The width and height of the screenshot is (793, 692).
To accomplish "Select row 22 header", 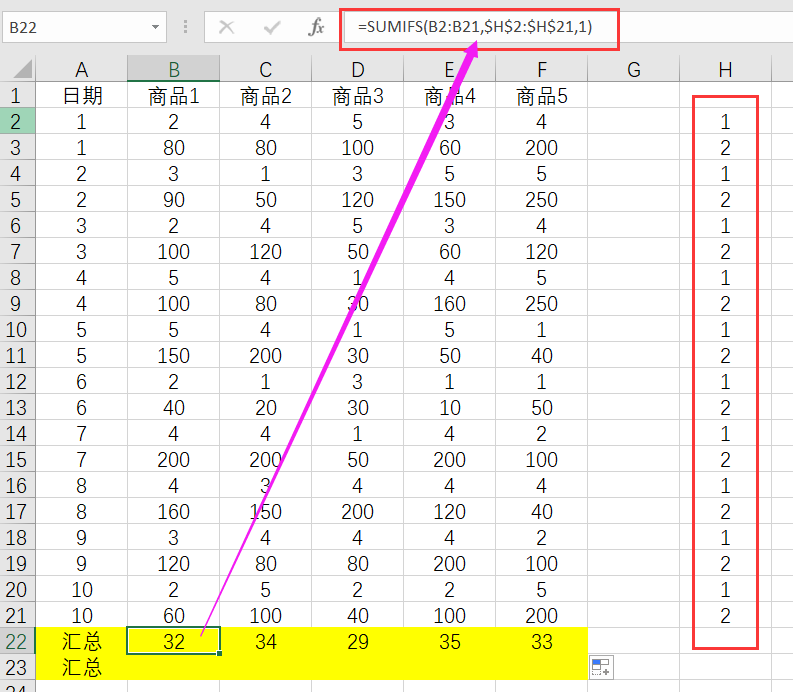I will click(x=18, y=641).
